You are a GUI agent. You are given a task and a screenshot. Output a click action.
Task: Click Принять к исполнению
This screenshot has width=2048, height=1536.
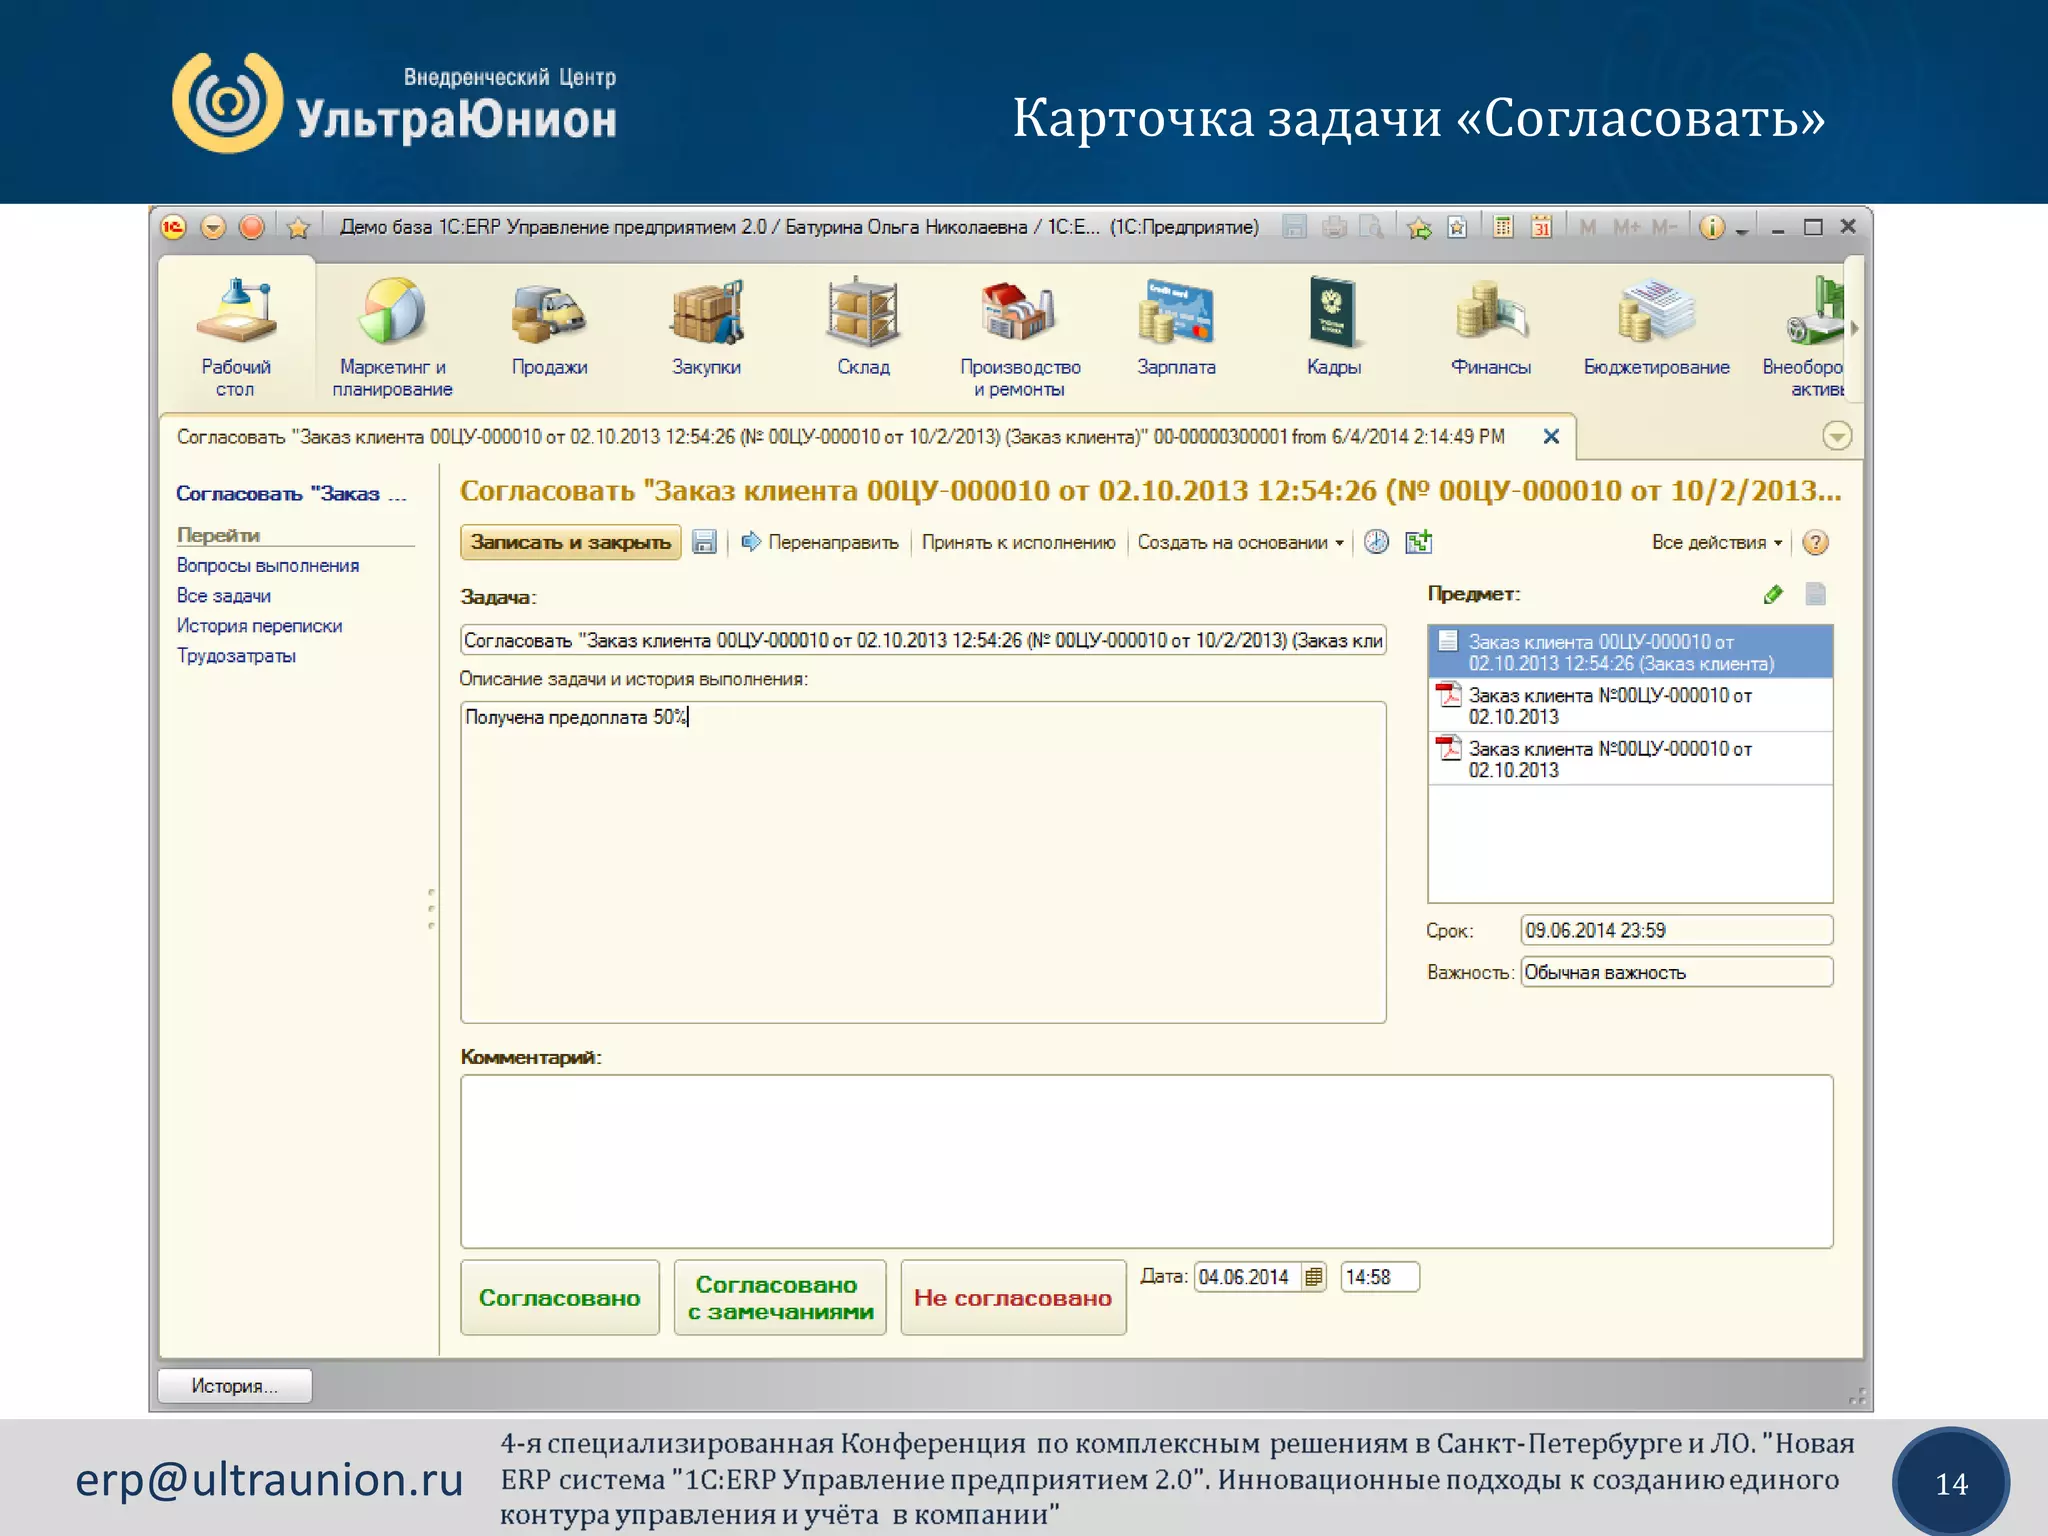(x=1018, y=542)
